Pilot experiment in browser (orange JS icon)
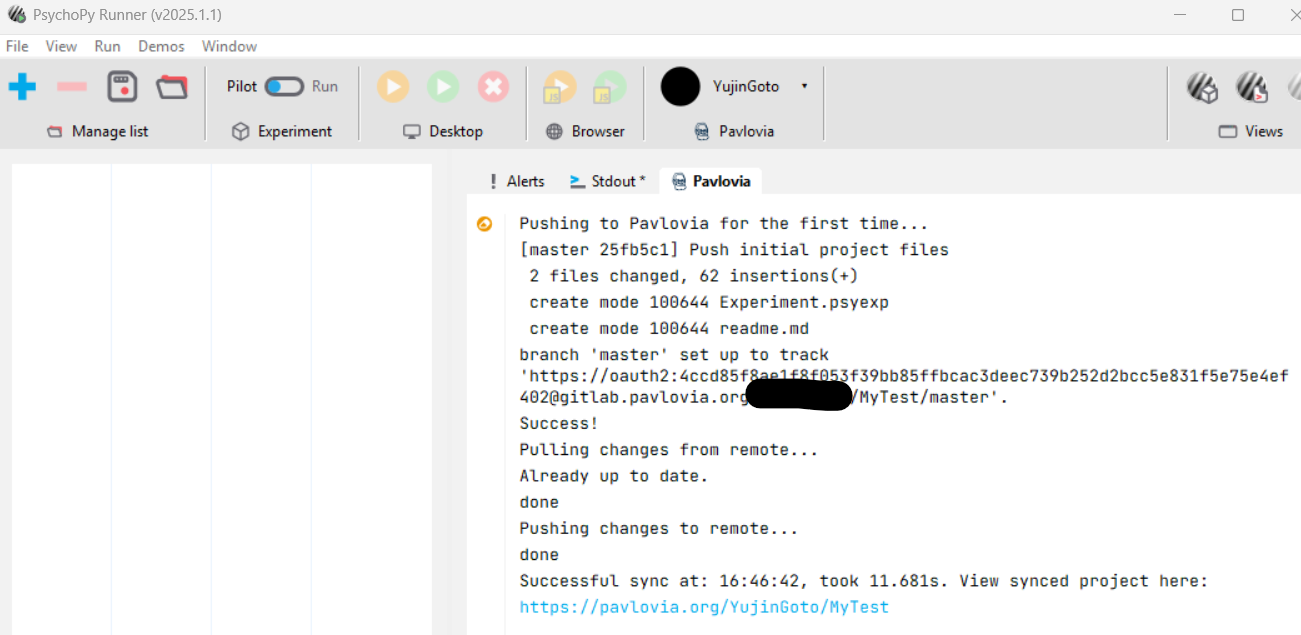Image resolution: width=1301 pixels, height=635 pixels. (559, 88)
